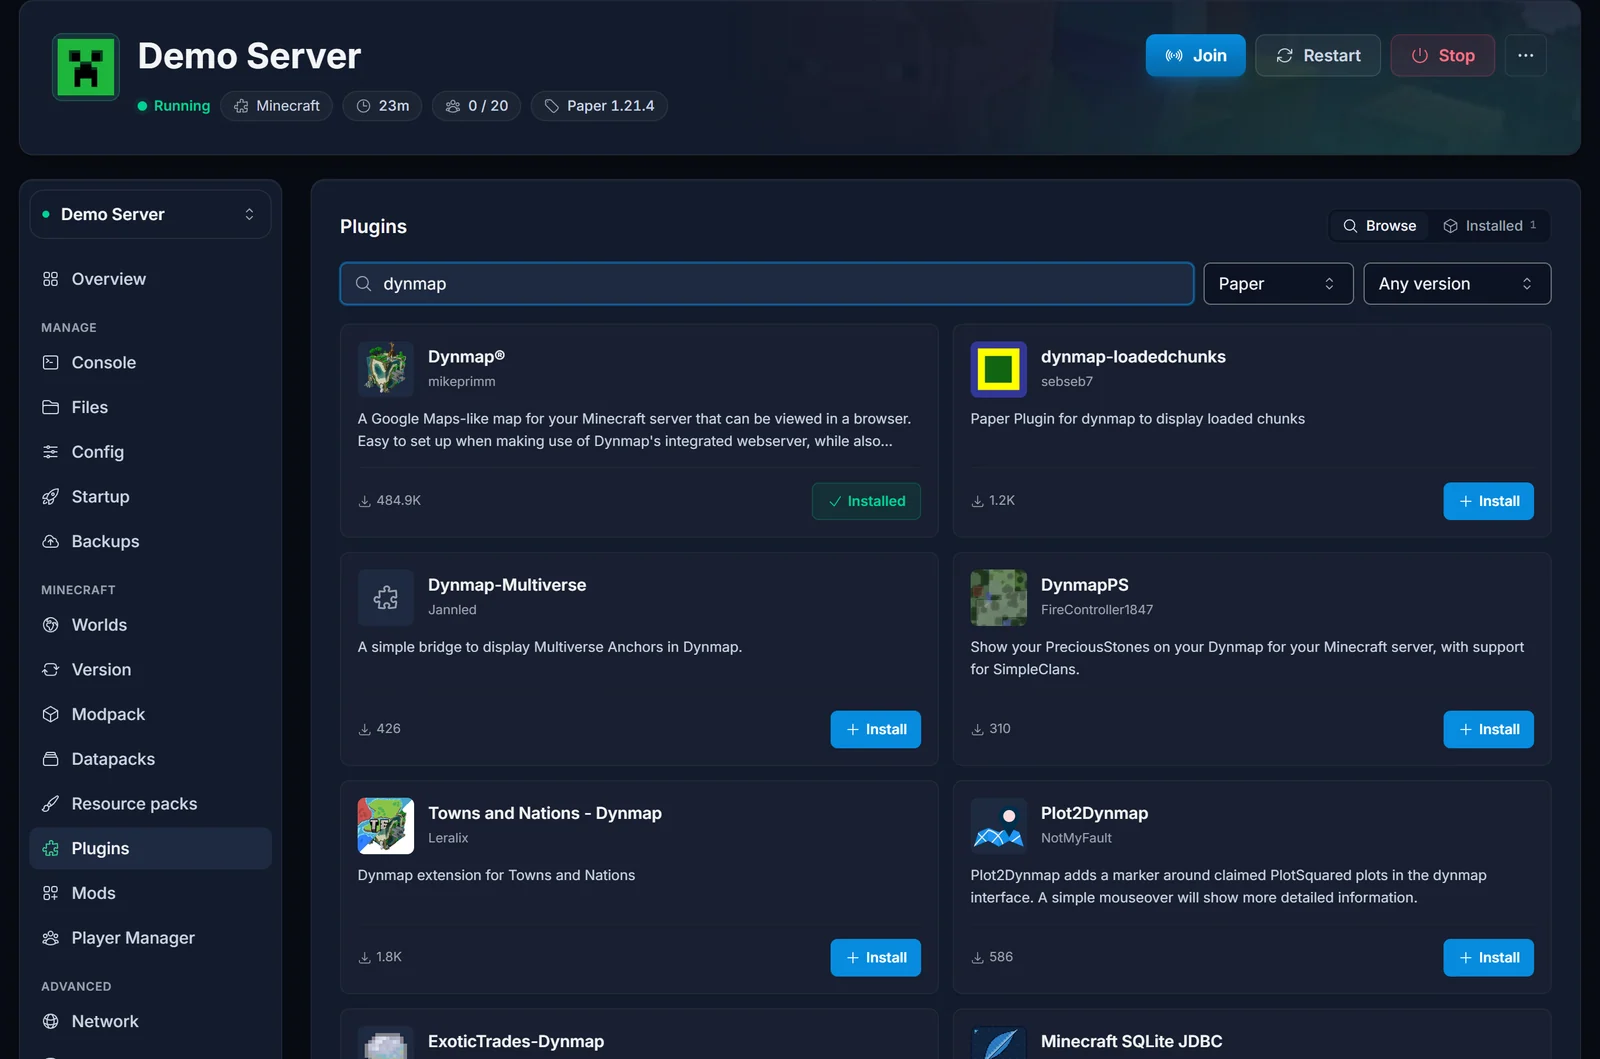The height and width of the screenshot is (1059, 1600).
Task: Install Towns and Nations - Dynmap
Action: pos(876,958)
